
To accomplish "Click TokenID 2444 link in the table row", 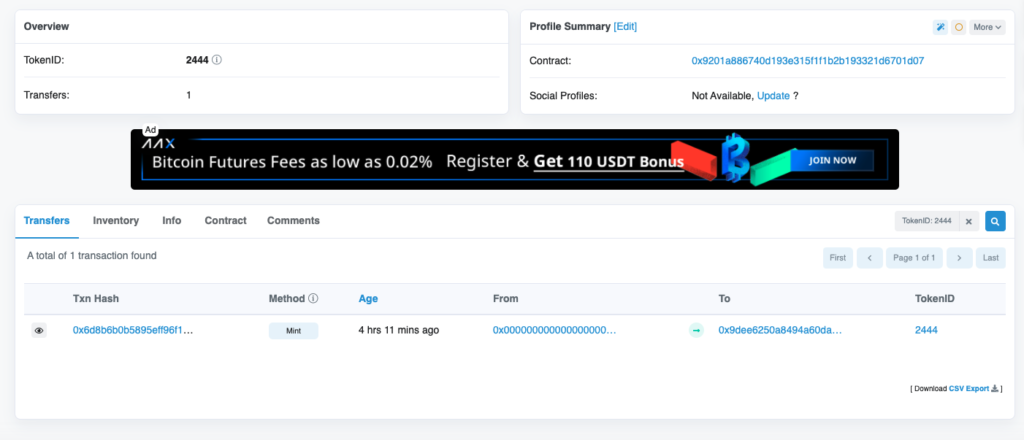I will 926,330.
